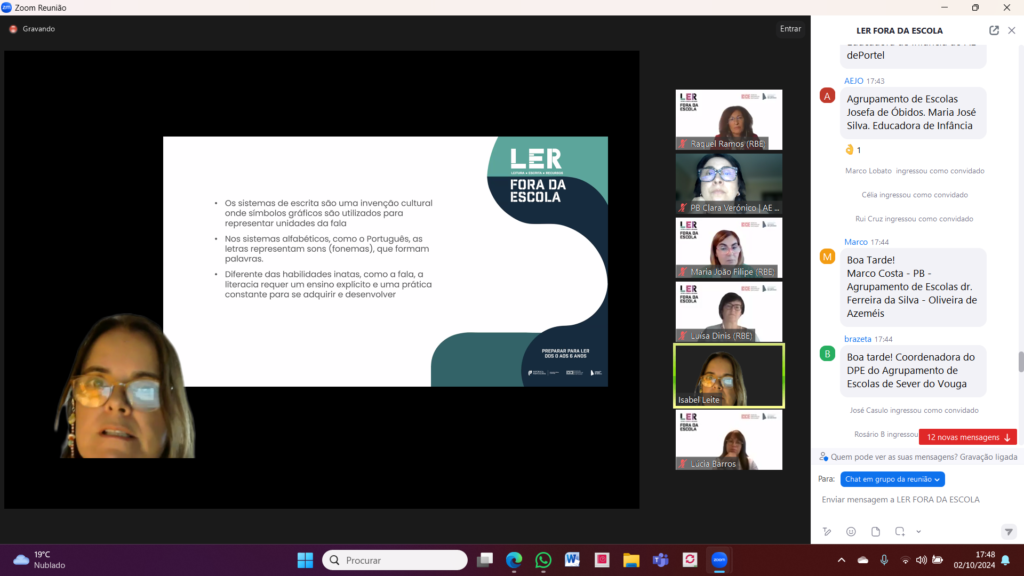Open the emoji picker in chat
This screenshot has width=1024, height=576.
[851, 531]
